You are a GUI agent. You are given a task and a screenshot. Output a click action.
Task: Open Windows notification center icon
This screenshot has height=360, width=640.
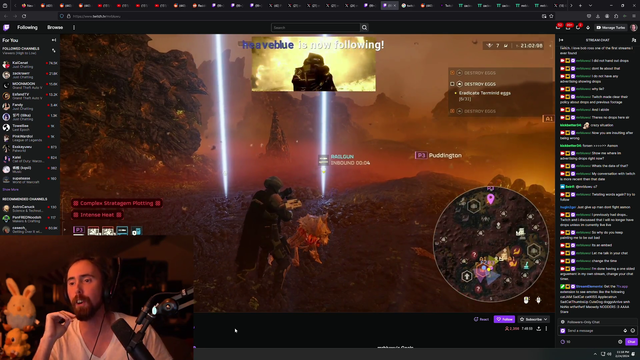point(634,354)
